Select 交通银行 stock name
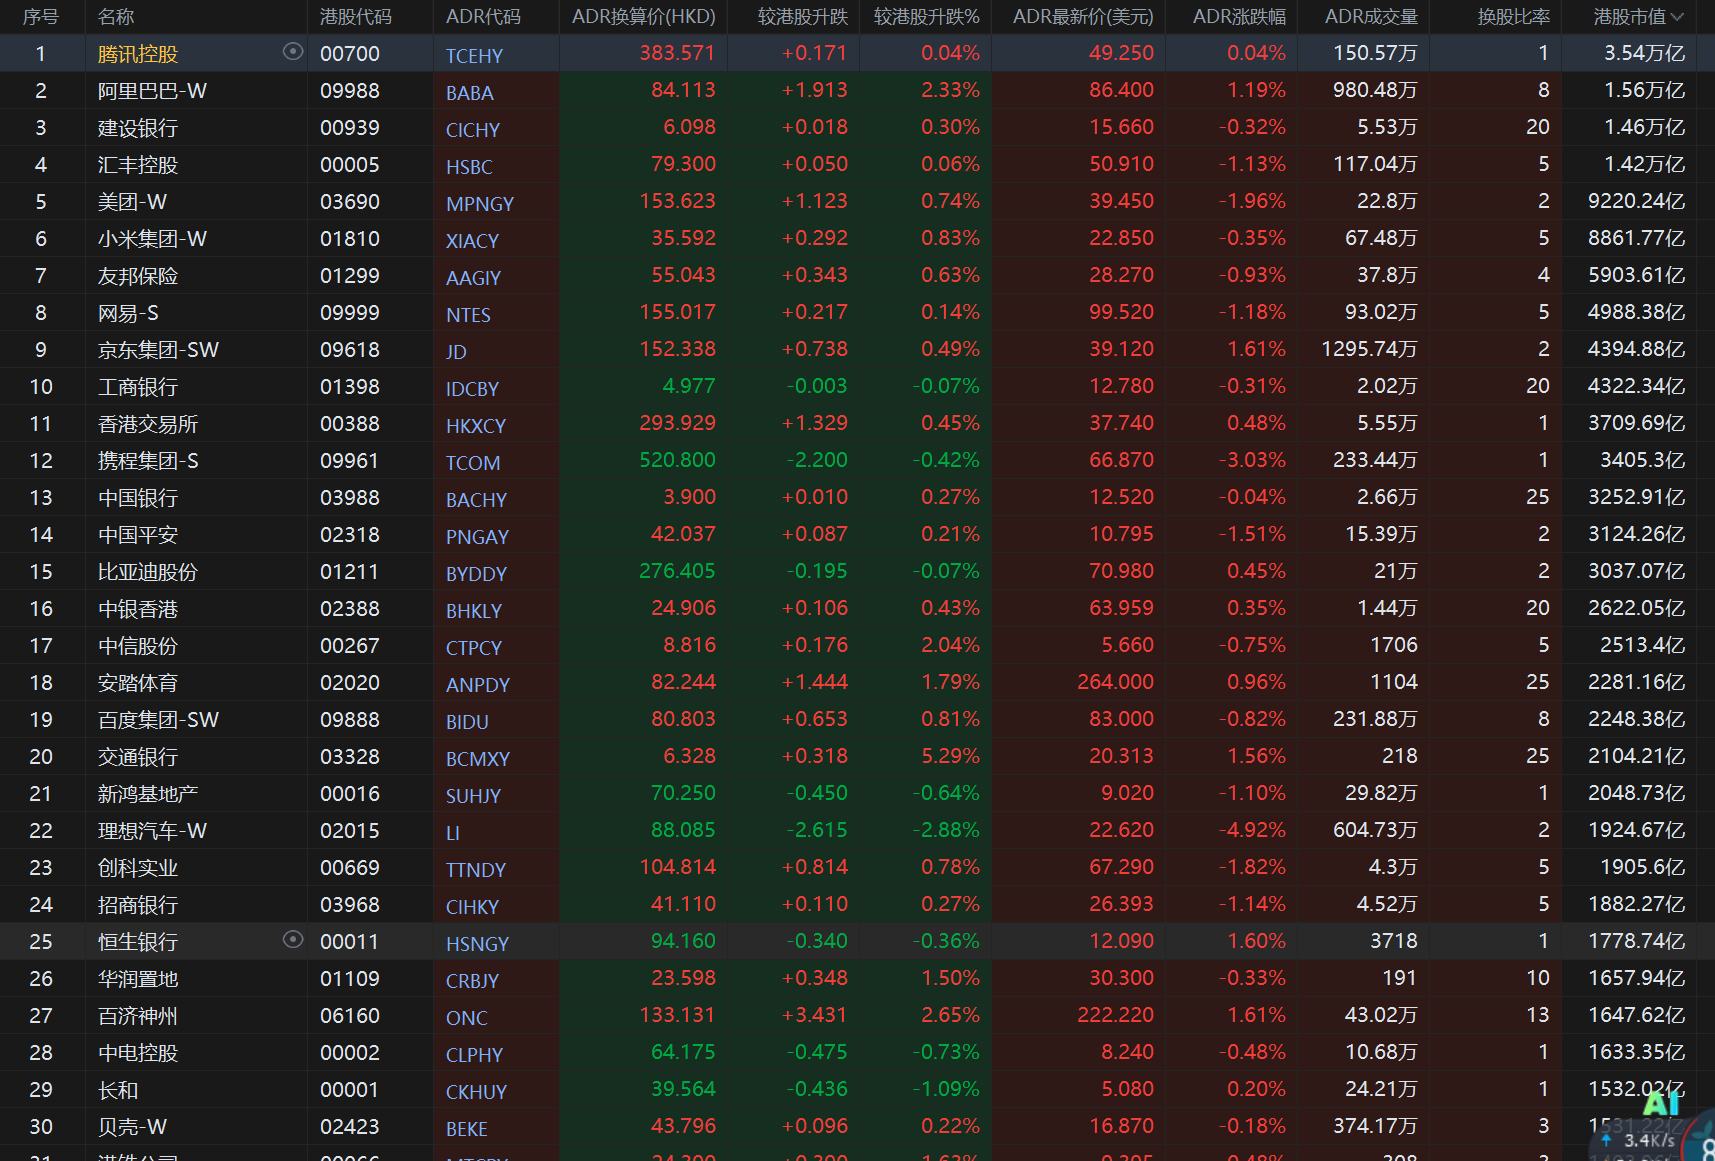This screenshot has width=1715, height=1161. tap(138, 757)
